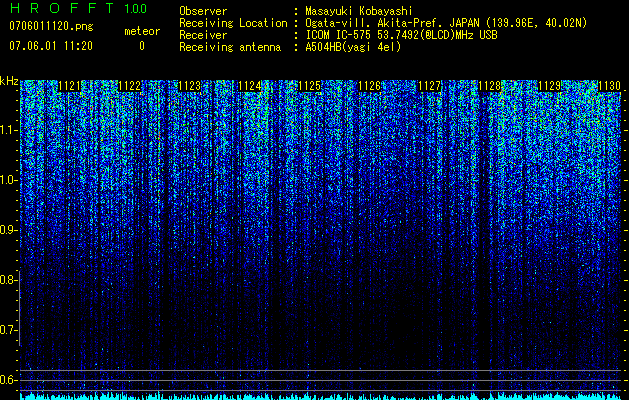Click the Ogata-vill. Akita-Pref. JAPAN location text
This screenshot has width=629, height=400.
(x=445, y=23)
